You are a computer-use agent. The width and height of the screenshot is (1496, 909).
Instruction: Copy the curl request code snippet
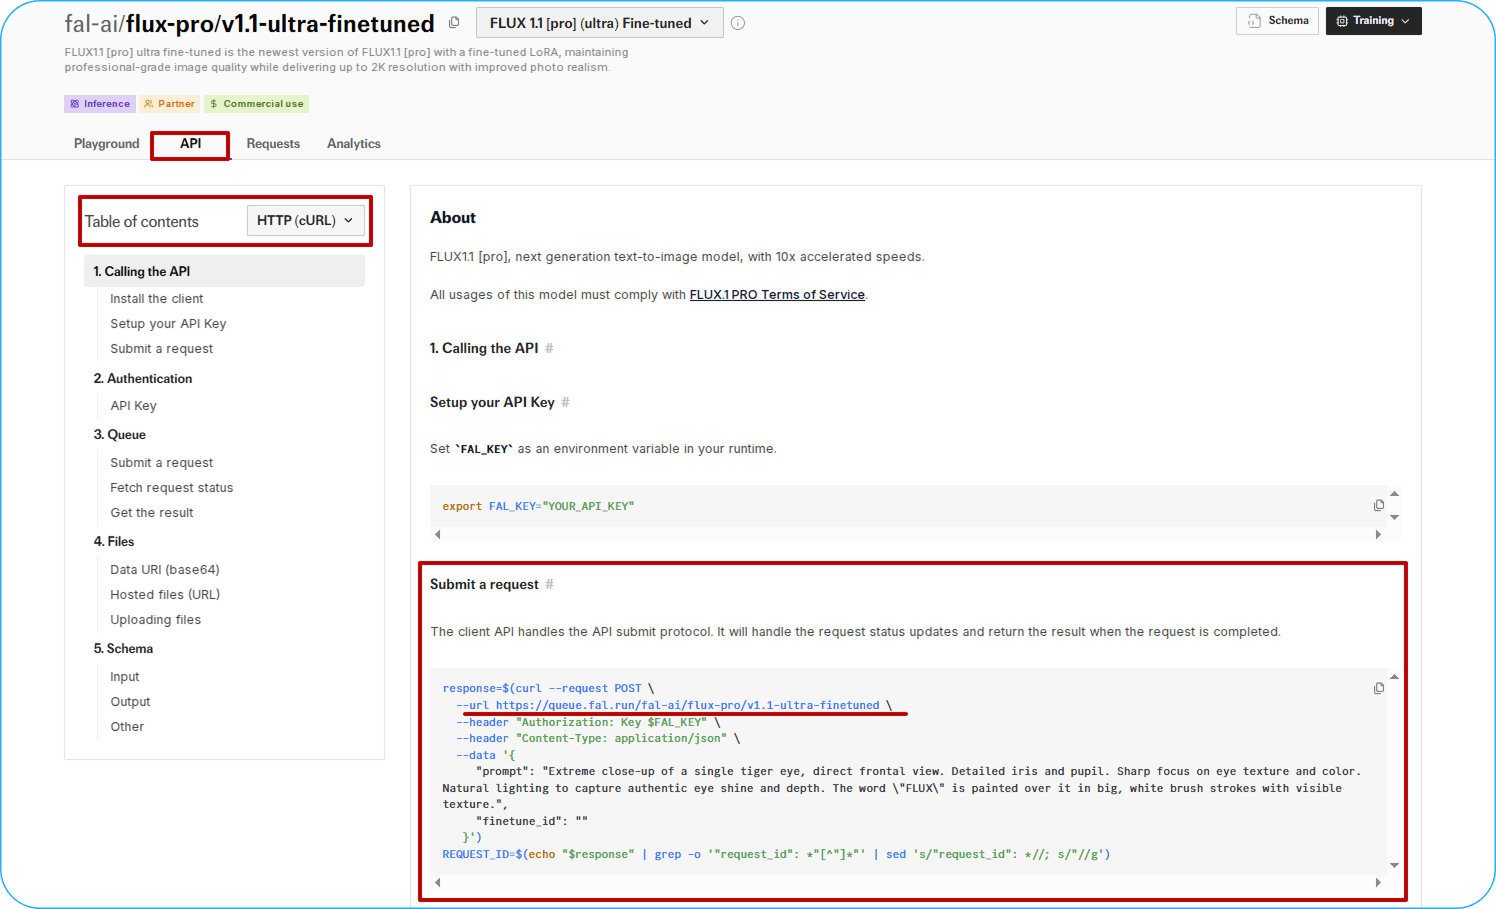pyautogui.click(x=1379, y=688)
